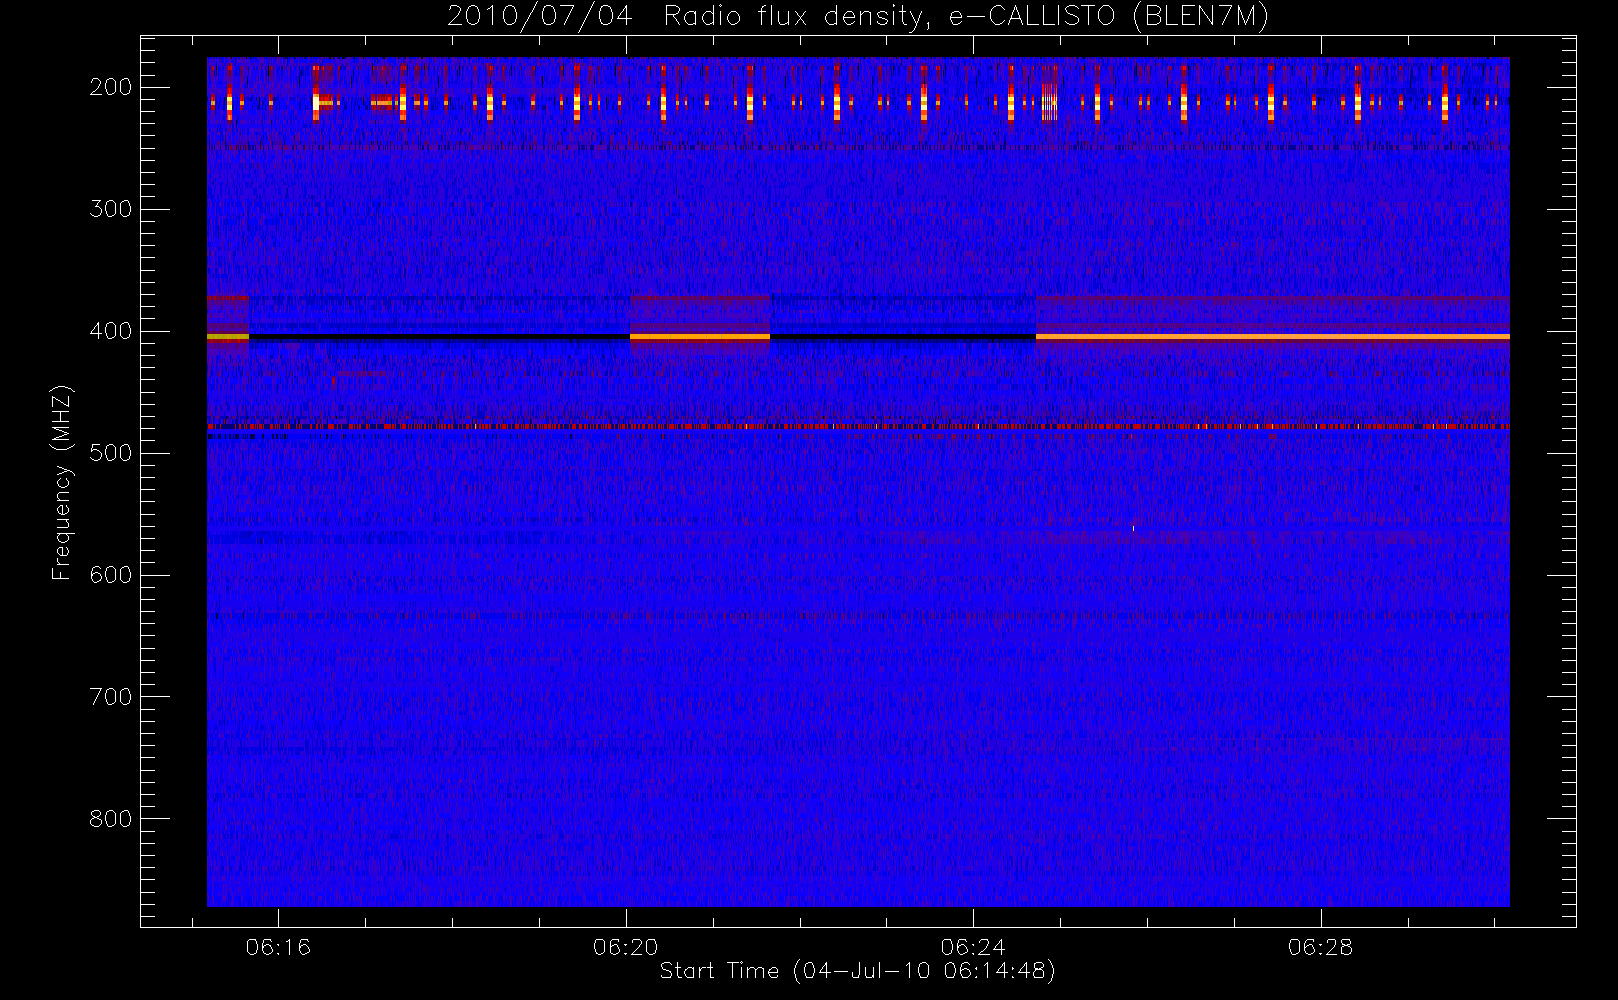Click the 06:24 time tick label
The image size is (1618, 1000).
click(x=973, y=947)
